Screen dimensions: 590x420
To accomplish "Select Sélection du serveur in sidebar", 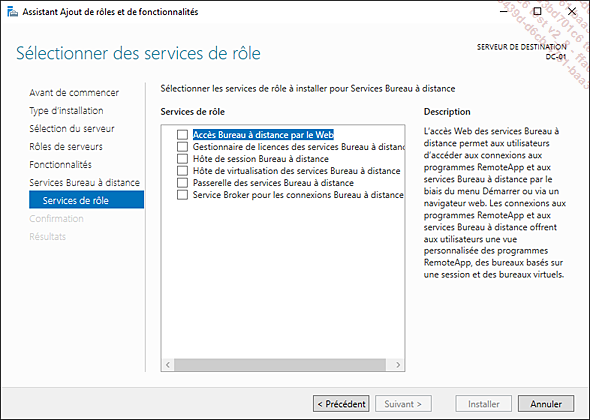I will pyautogui.click(x=72, y=129).
